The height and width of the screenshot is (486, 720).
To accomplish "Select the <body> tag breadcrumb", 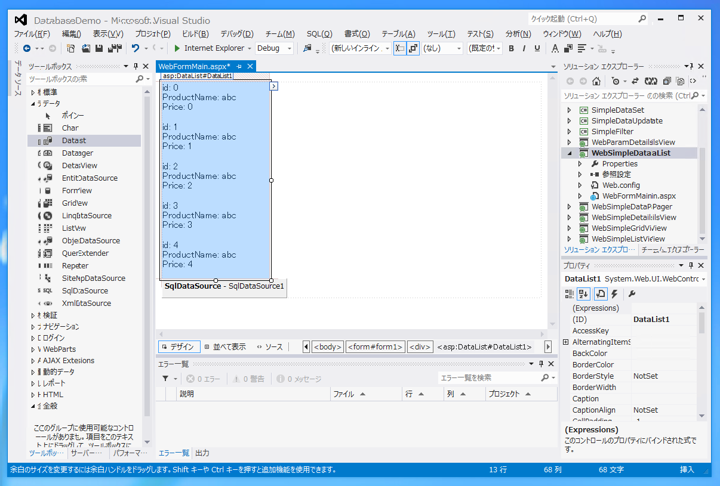I will click(x=327, y=347).
